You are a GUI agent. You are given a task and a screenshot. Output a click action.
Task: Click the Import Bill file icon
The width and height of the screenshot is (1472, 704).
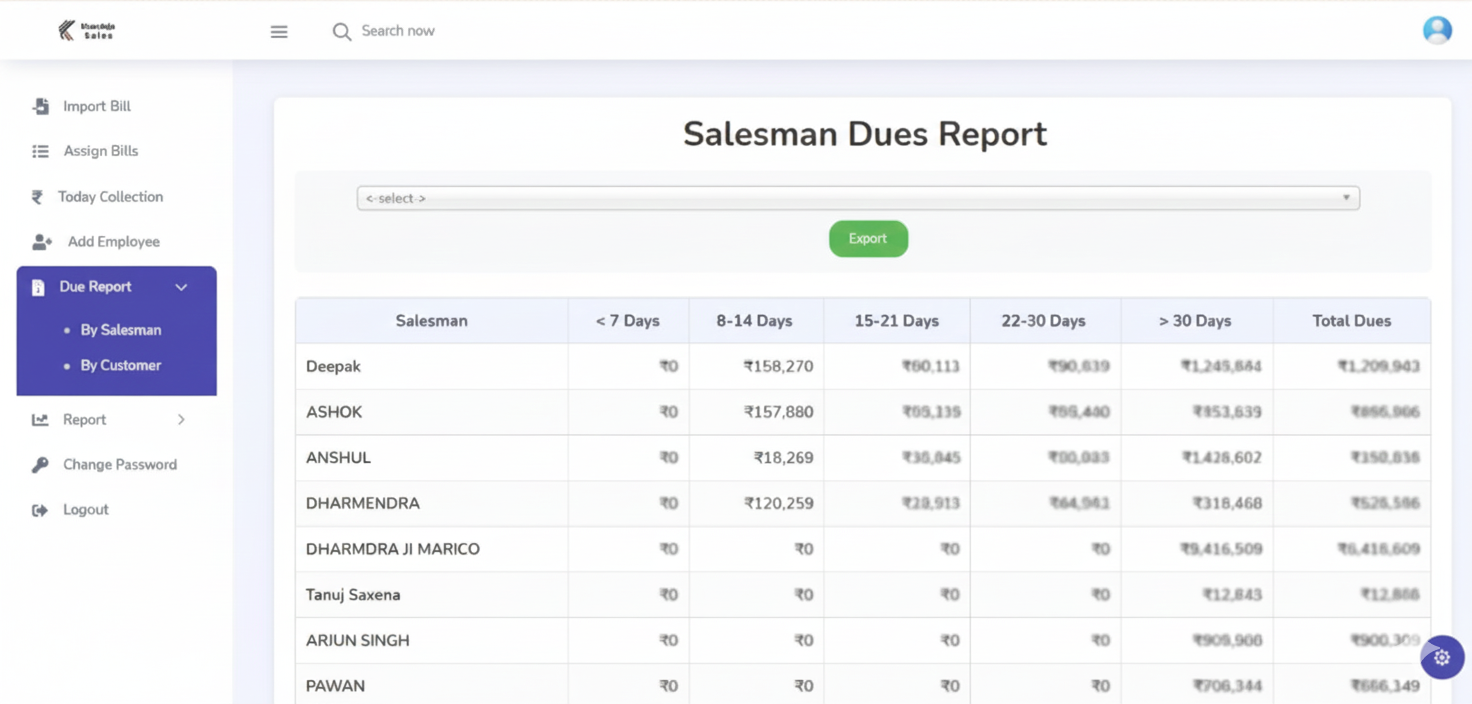point(41,106)
